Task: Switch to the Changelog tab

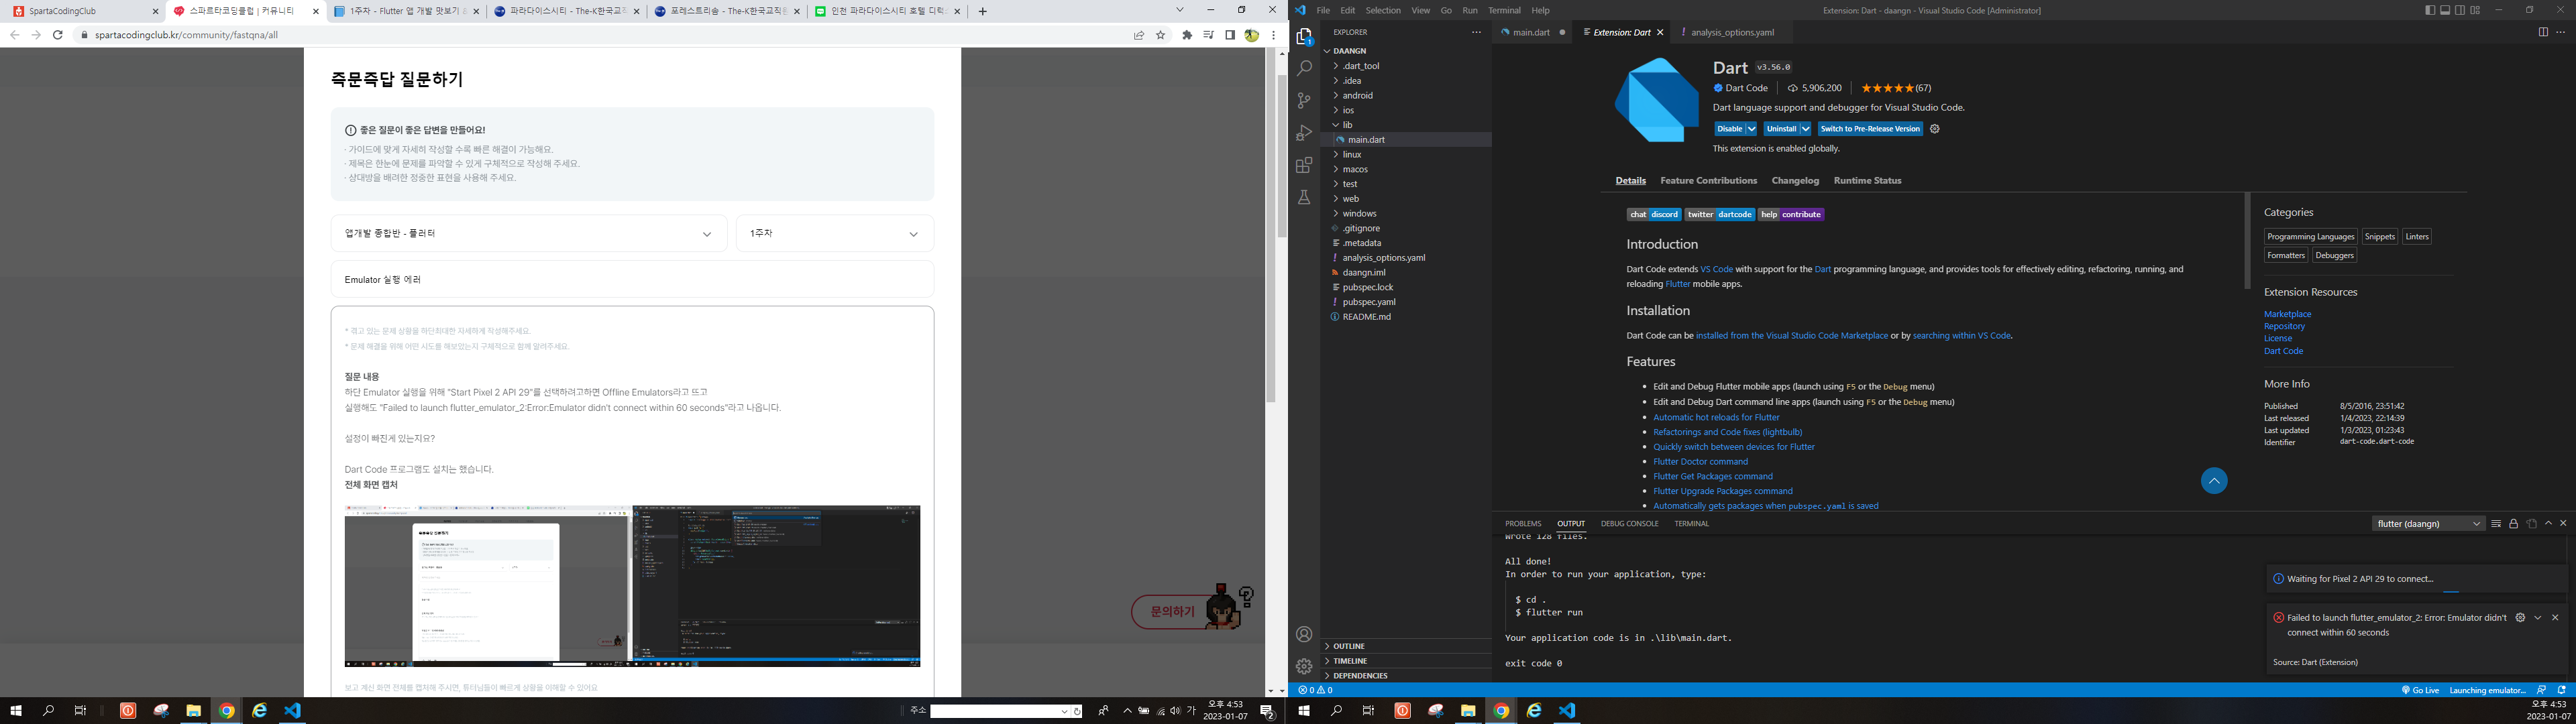Action: coord(1795,181)
